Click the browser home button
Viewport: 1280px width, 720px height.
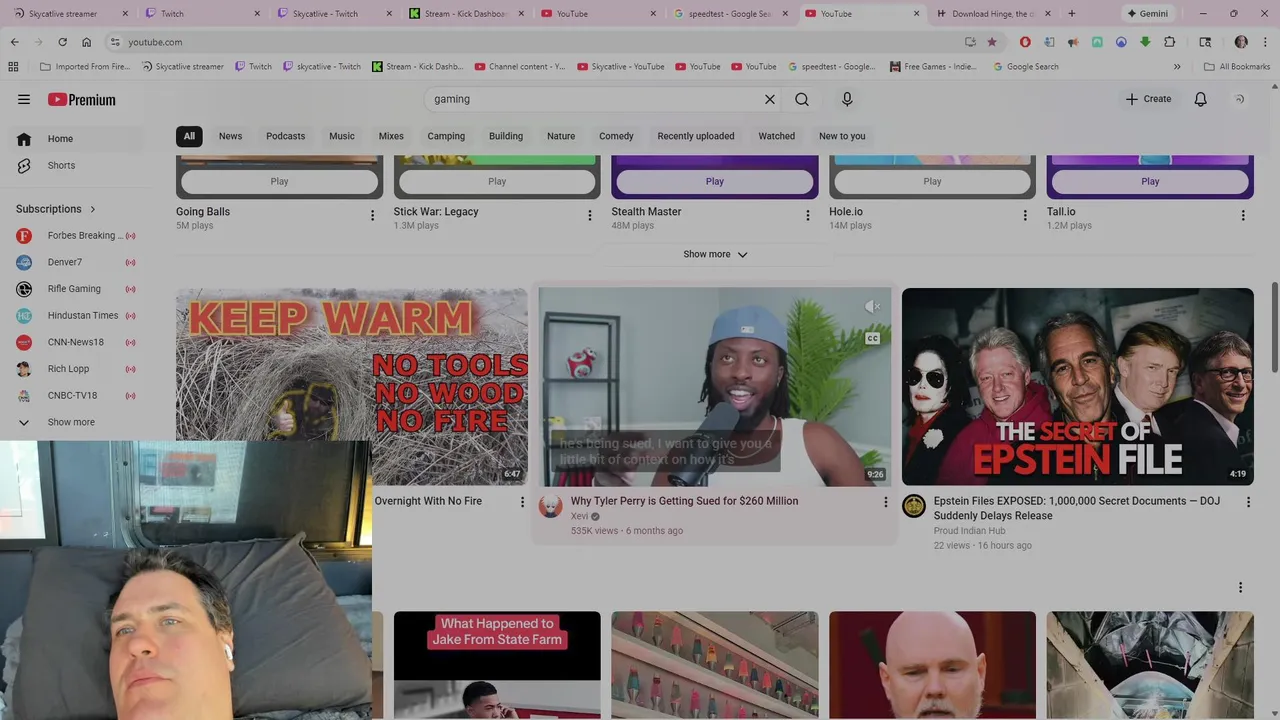(87, 42)
